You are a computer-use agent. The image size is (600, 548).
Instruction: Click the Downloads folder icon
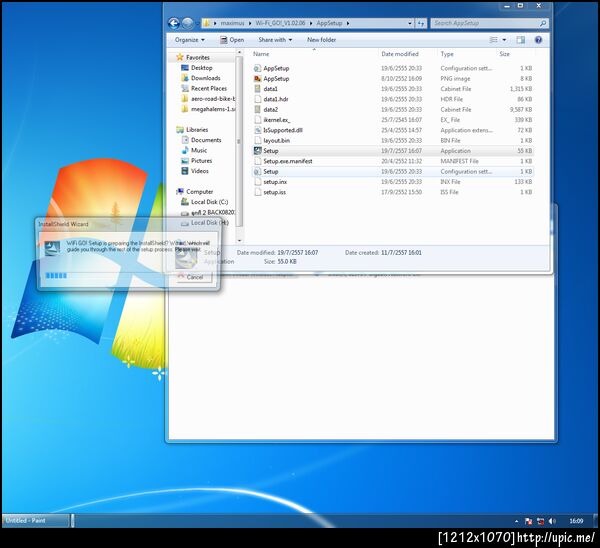tap(185, 78)
